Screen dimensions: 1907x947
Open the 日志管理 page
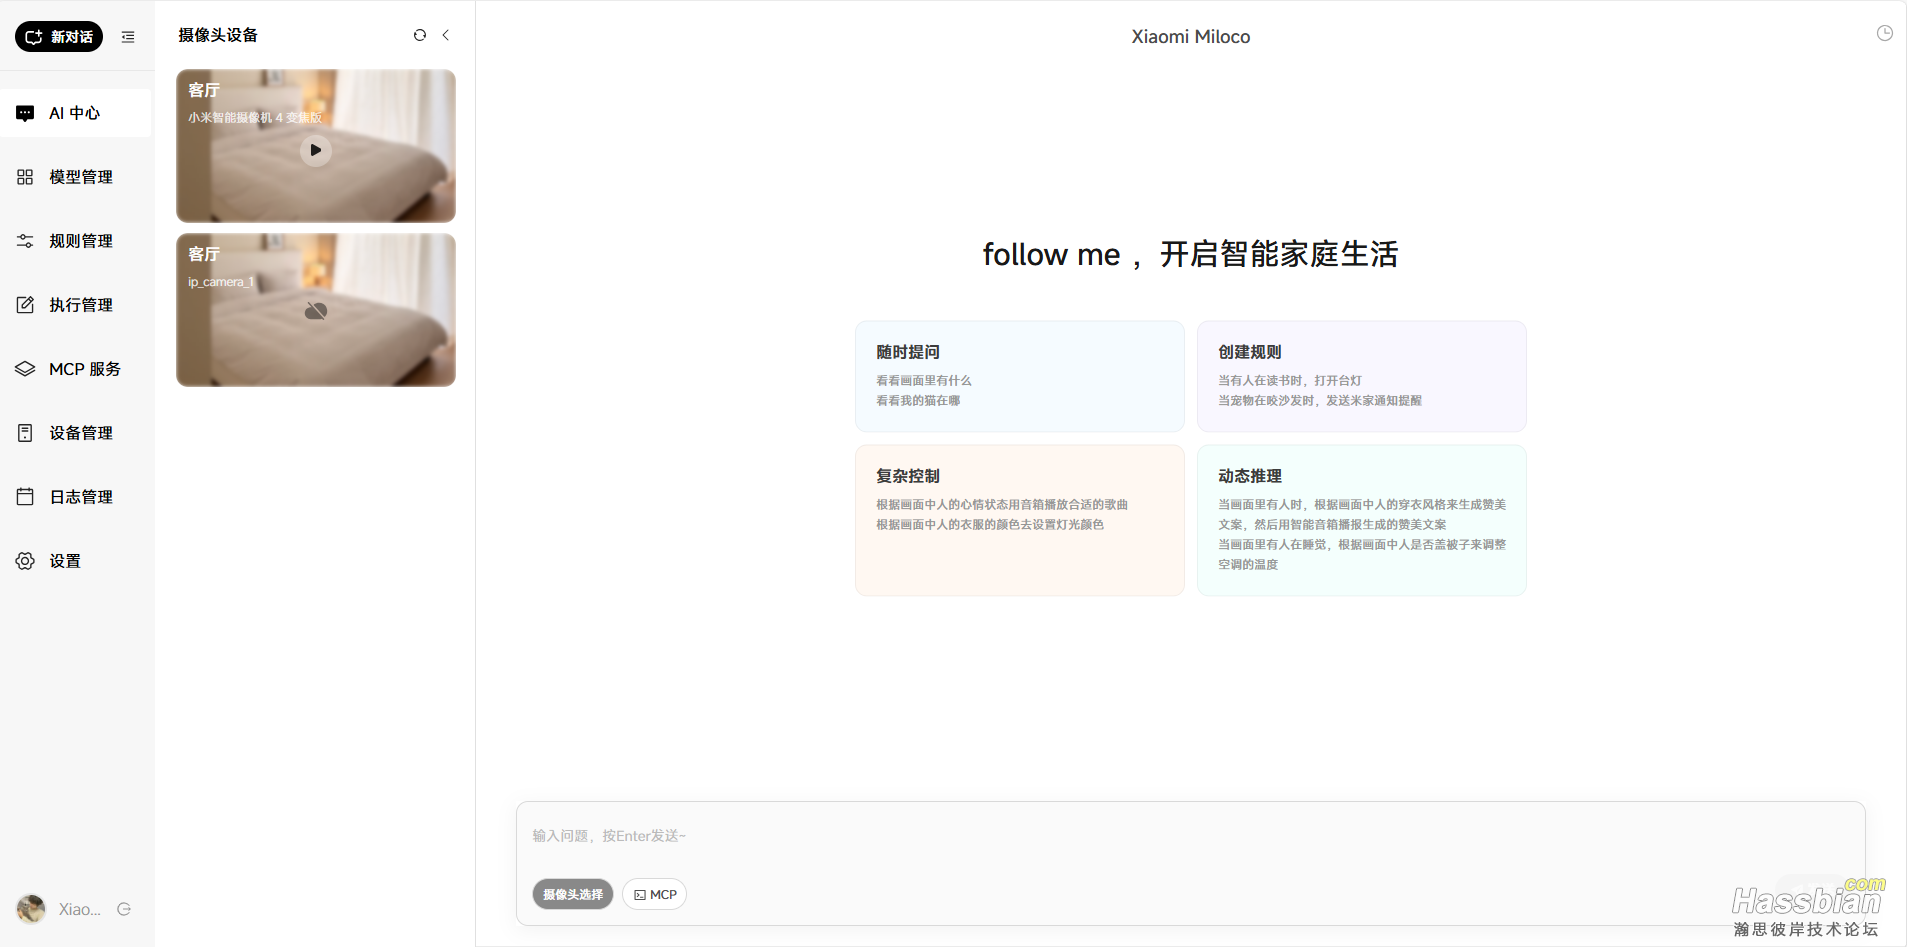[81, 497]
